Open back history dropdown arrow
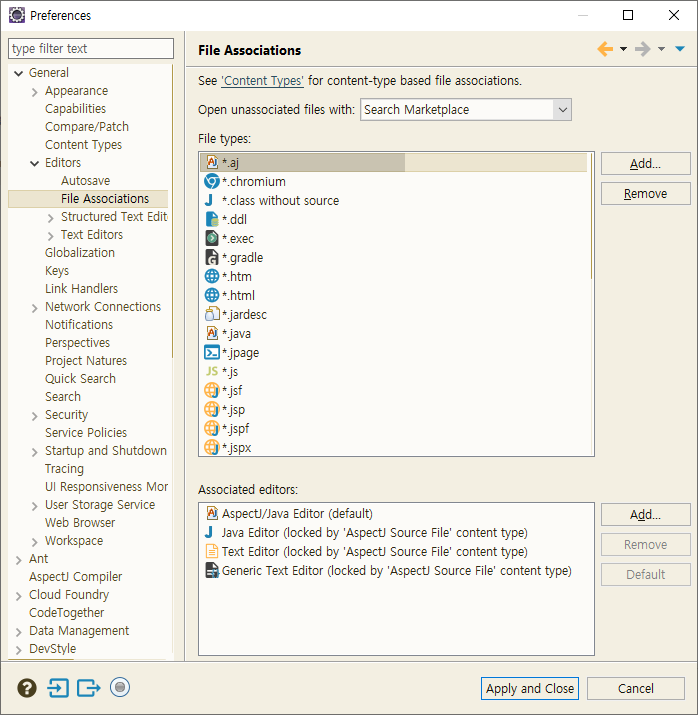 pos(623,49)
